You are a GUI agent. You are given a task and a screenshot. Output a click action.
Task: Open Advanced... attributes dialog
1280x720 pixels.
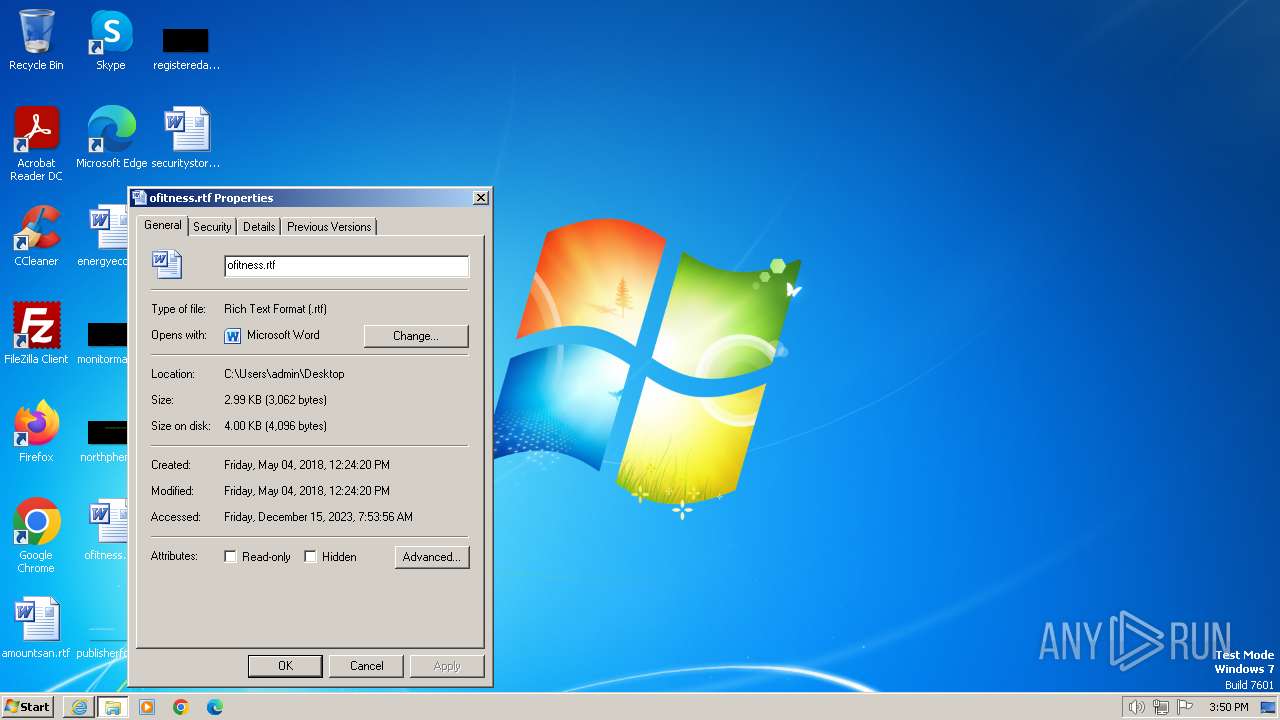[431, 557]
